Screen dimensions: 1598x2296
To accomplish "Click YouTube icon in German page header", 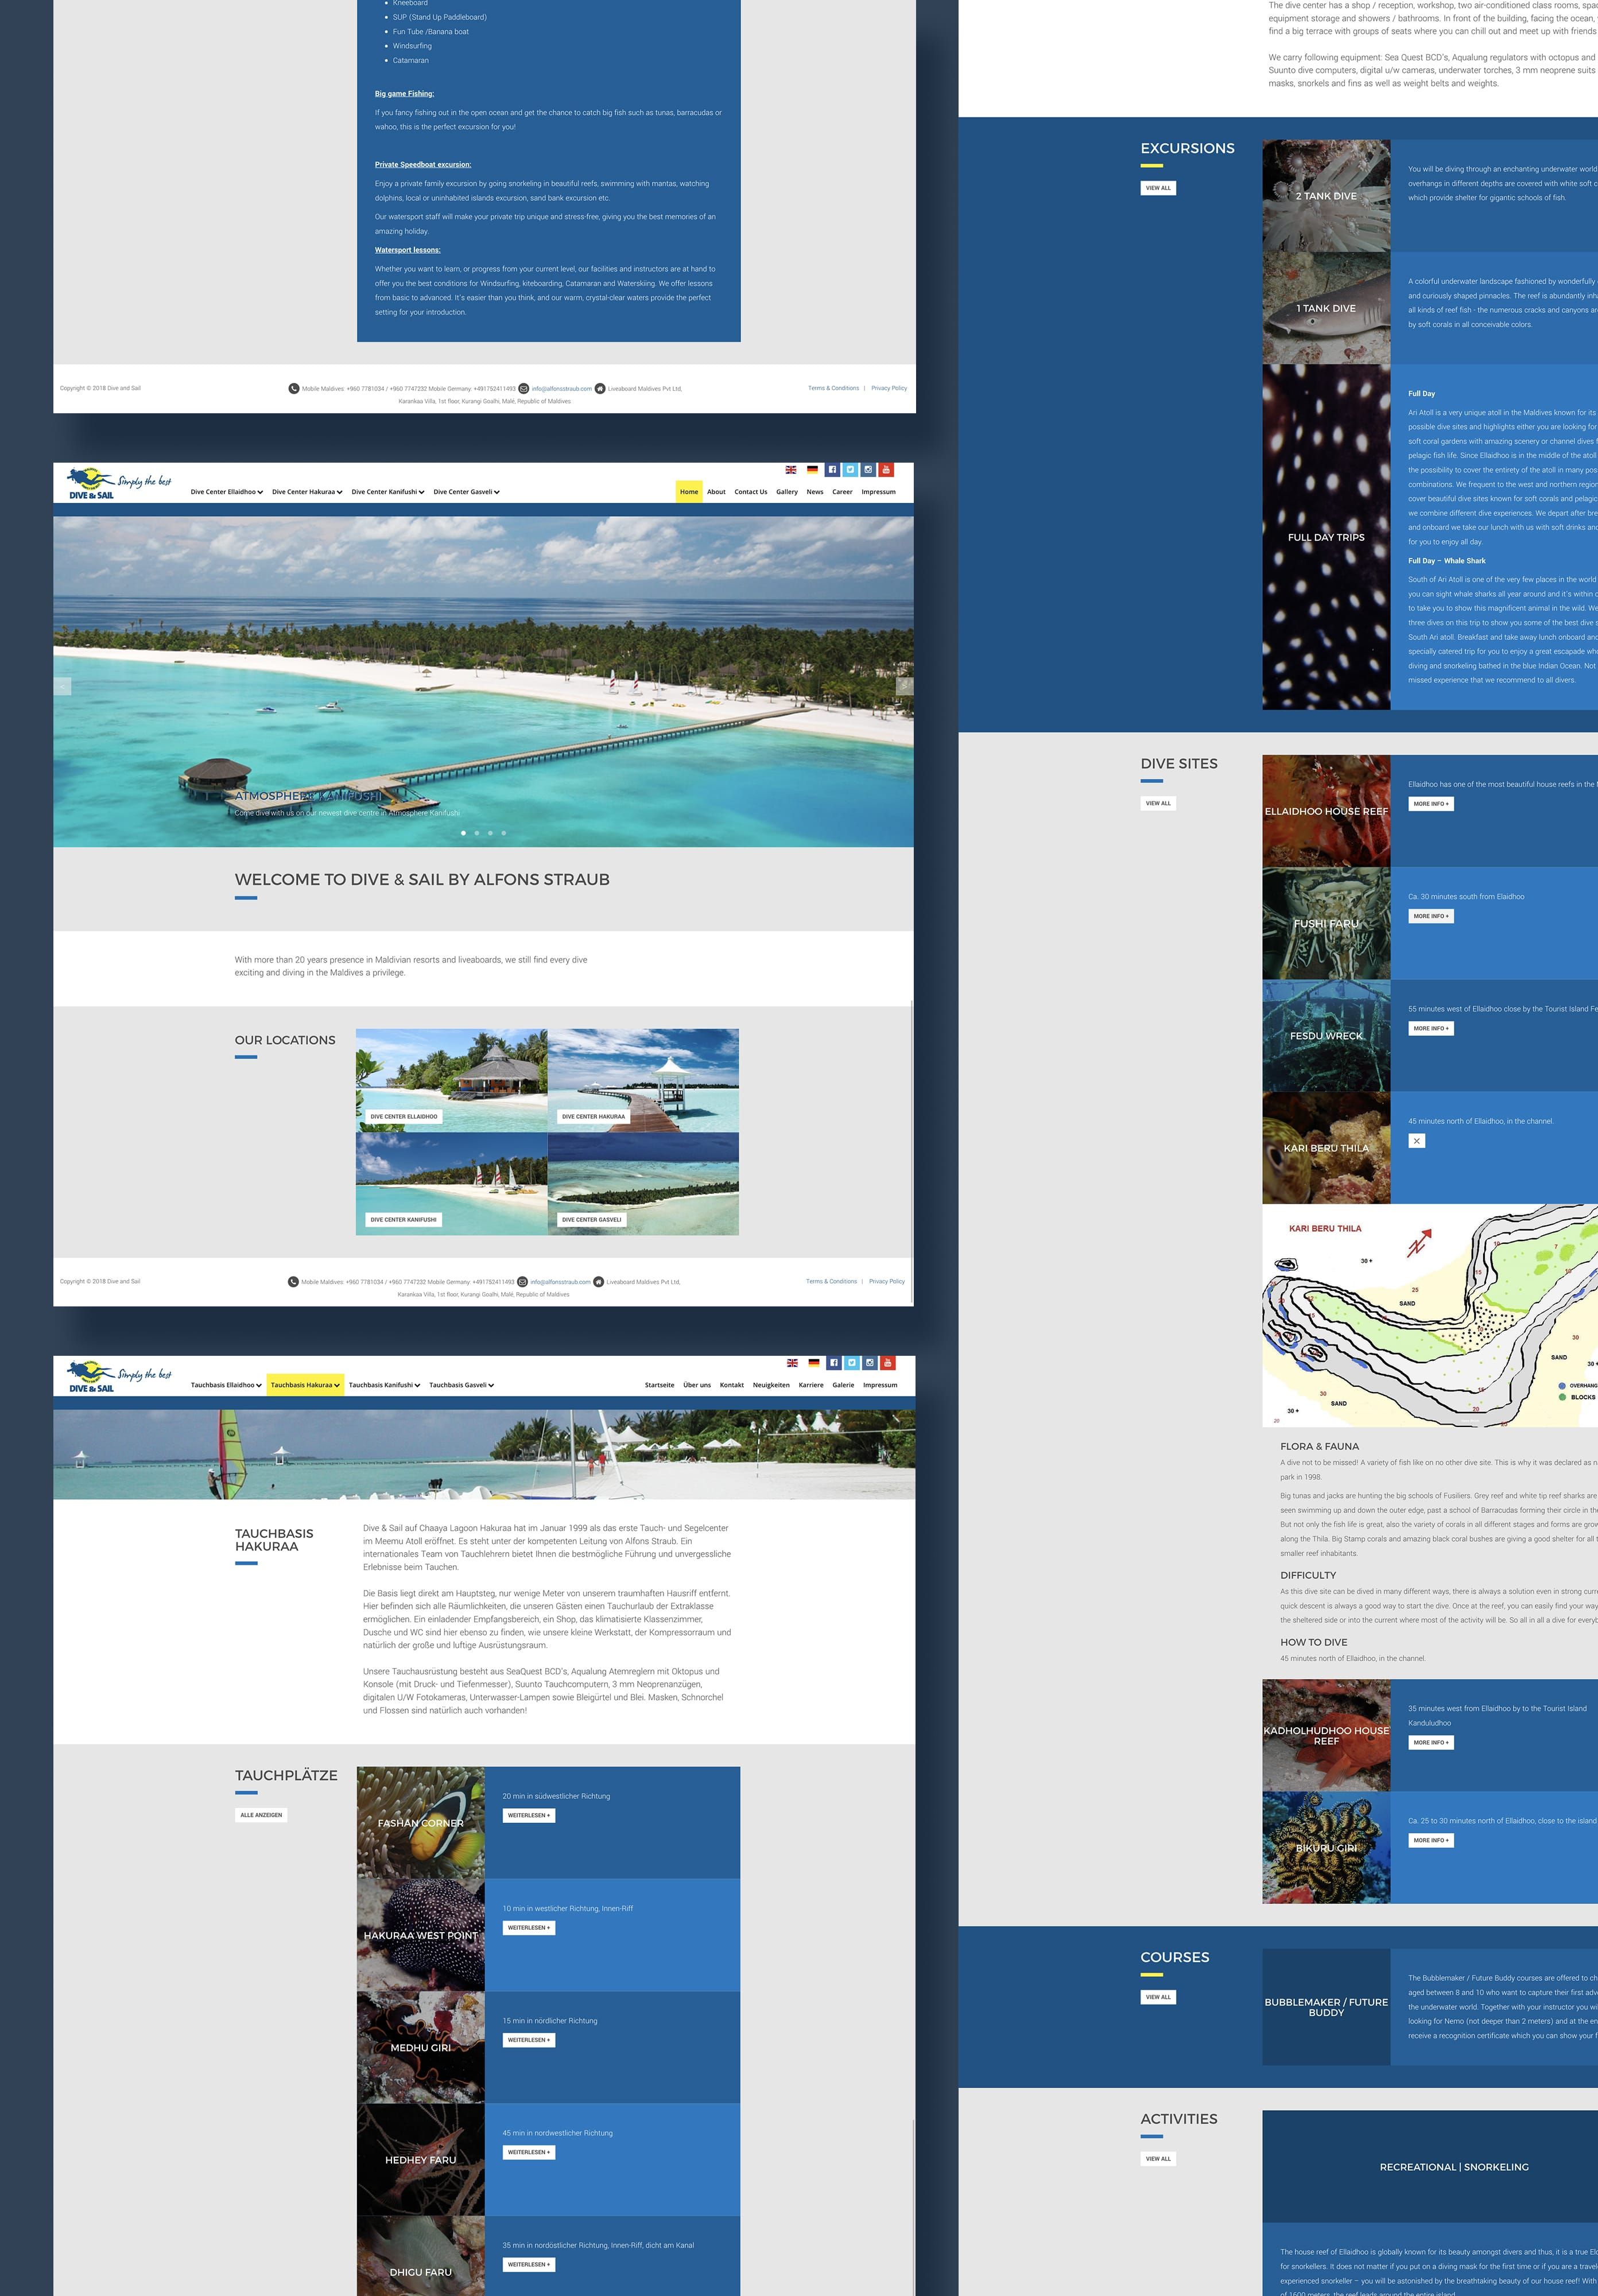I will tap(888, 1362).
